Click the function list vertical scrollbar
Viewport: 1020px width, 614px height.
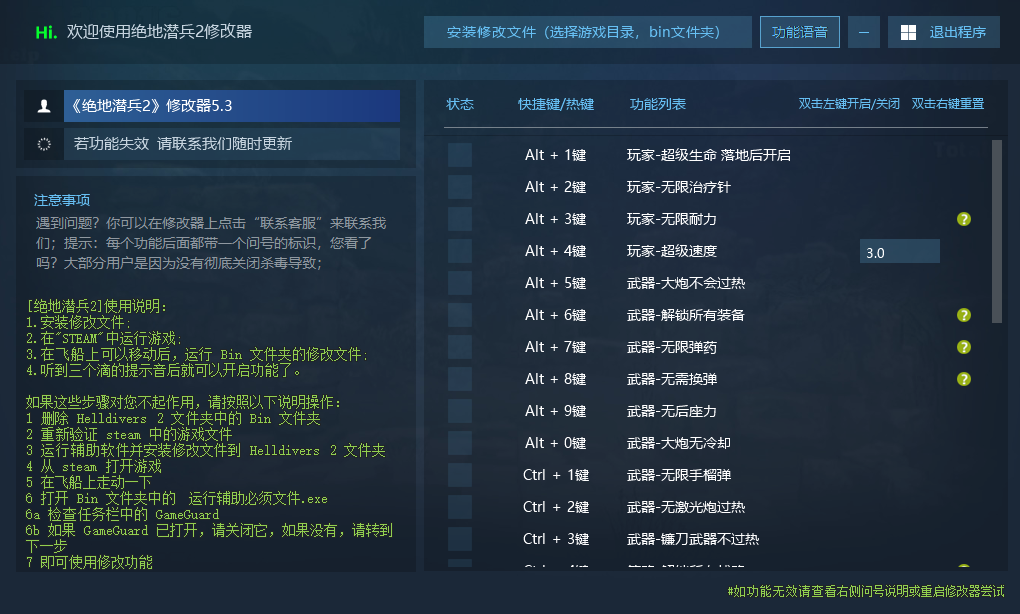tap(997, 231)
